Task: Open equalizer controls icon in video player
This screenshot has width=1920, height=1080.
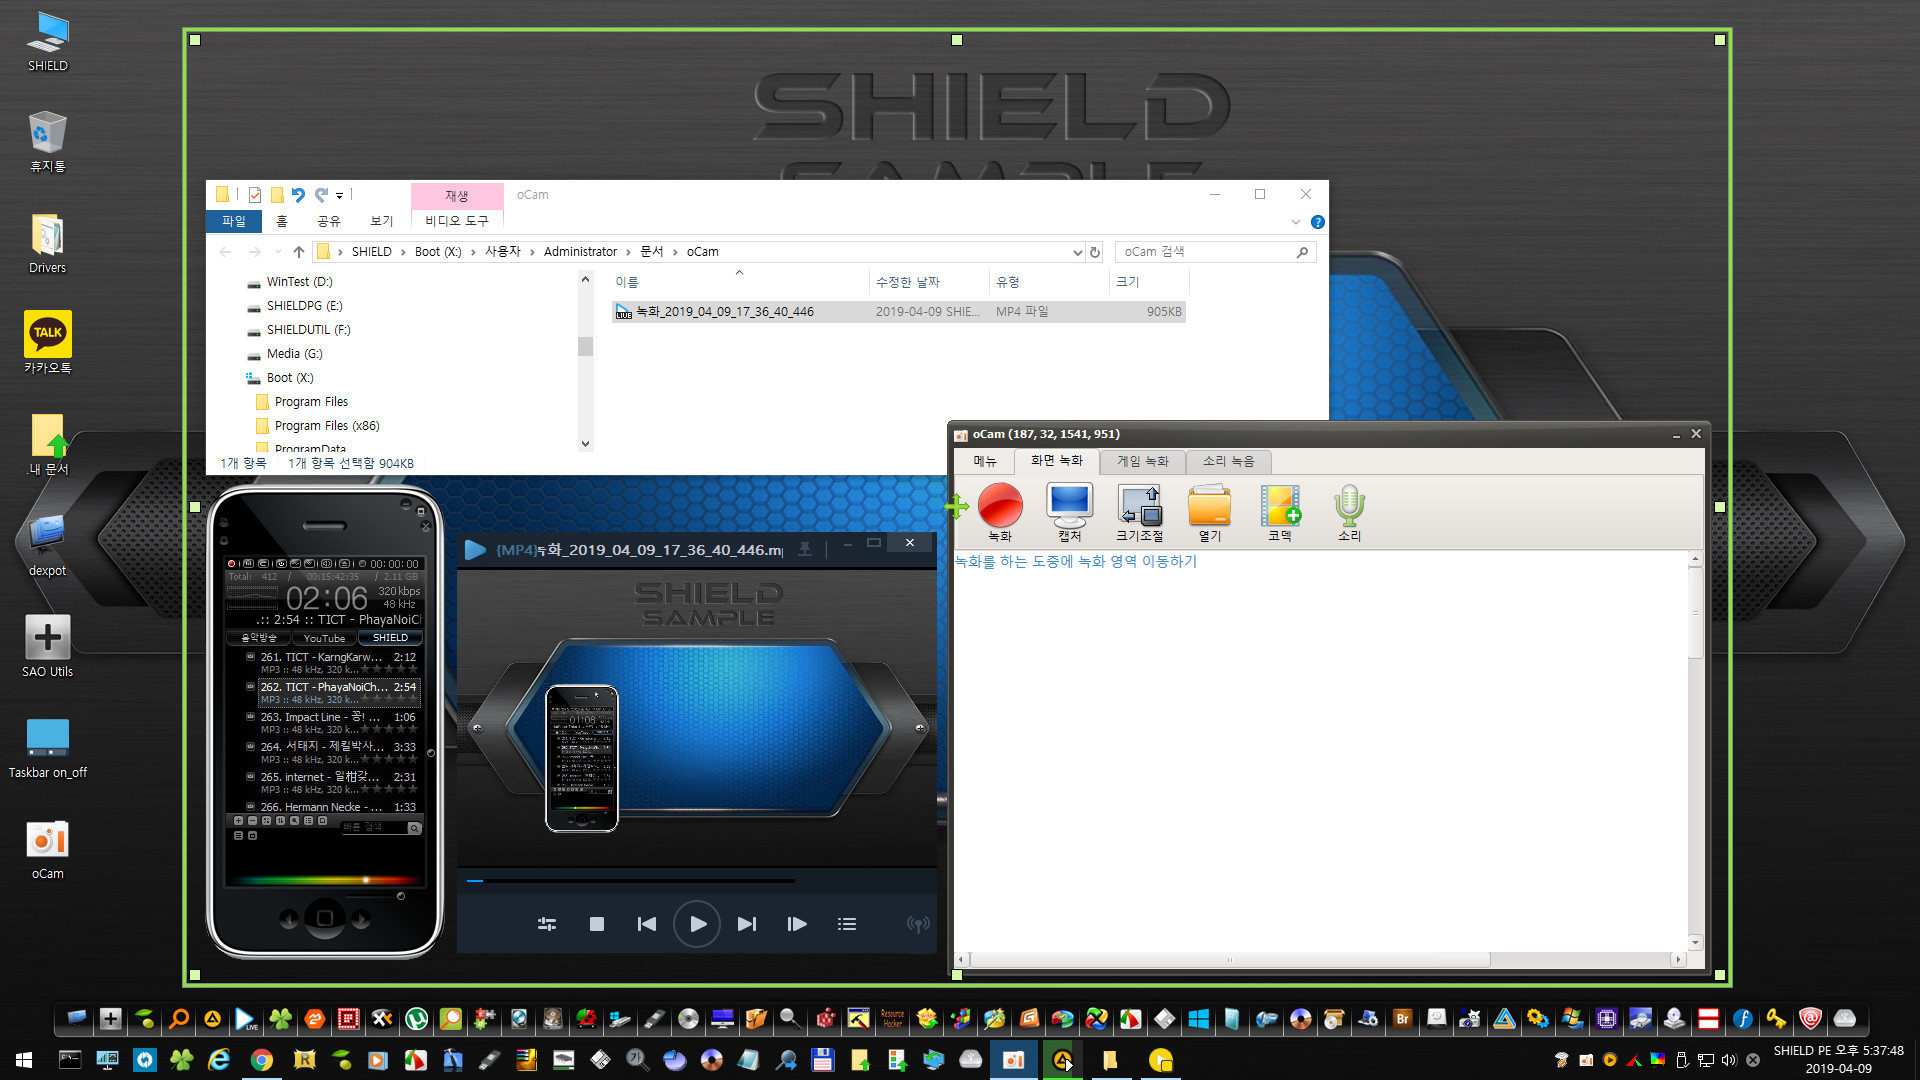Action: [x=547, y=924]
